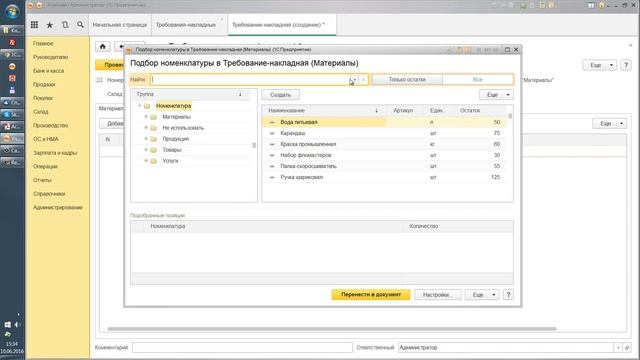
Task: Open help with the dialog's question mark button
Action: pos(508,295)
